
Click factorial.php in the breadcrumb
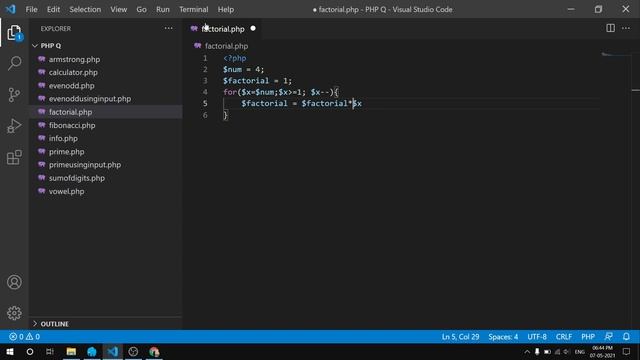226,46
